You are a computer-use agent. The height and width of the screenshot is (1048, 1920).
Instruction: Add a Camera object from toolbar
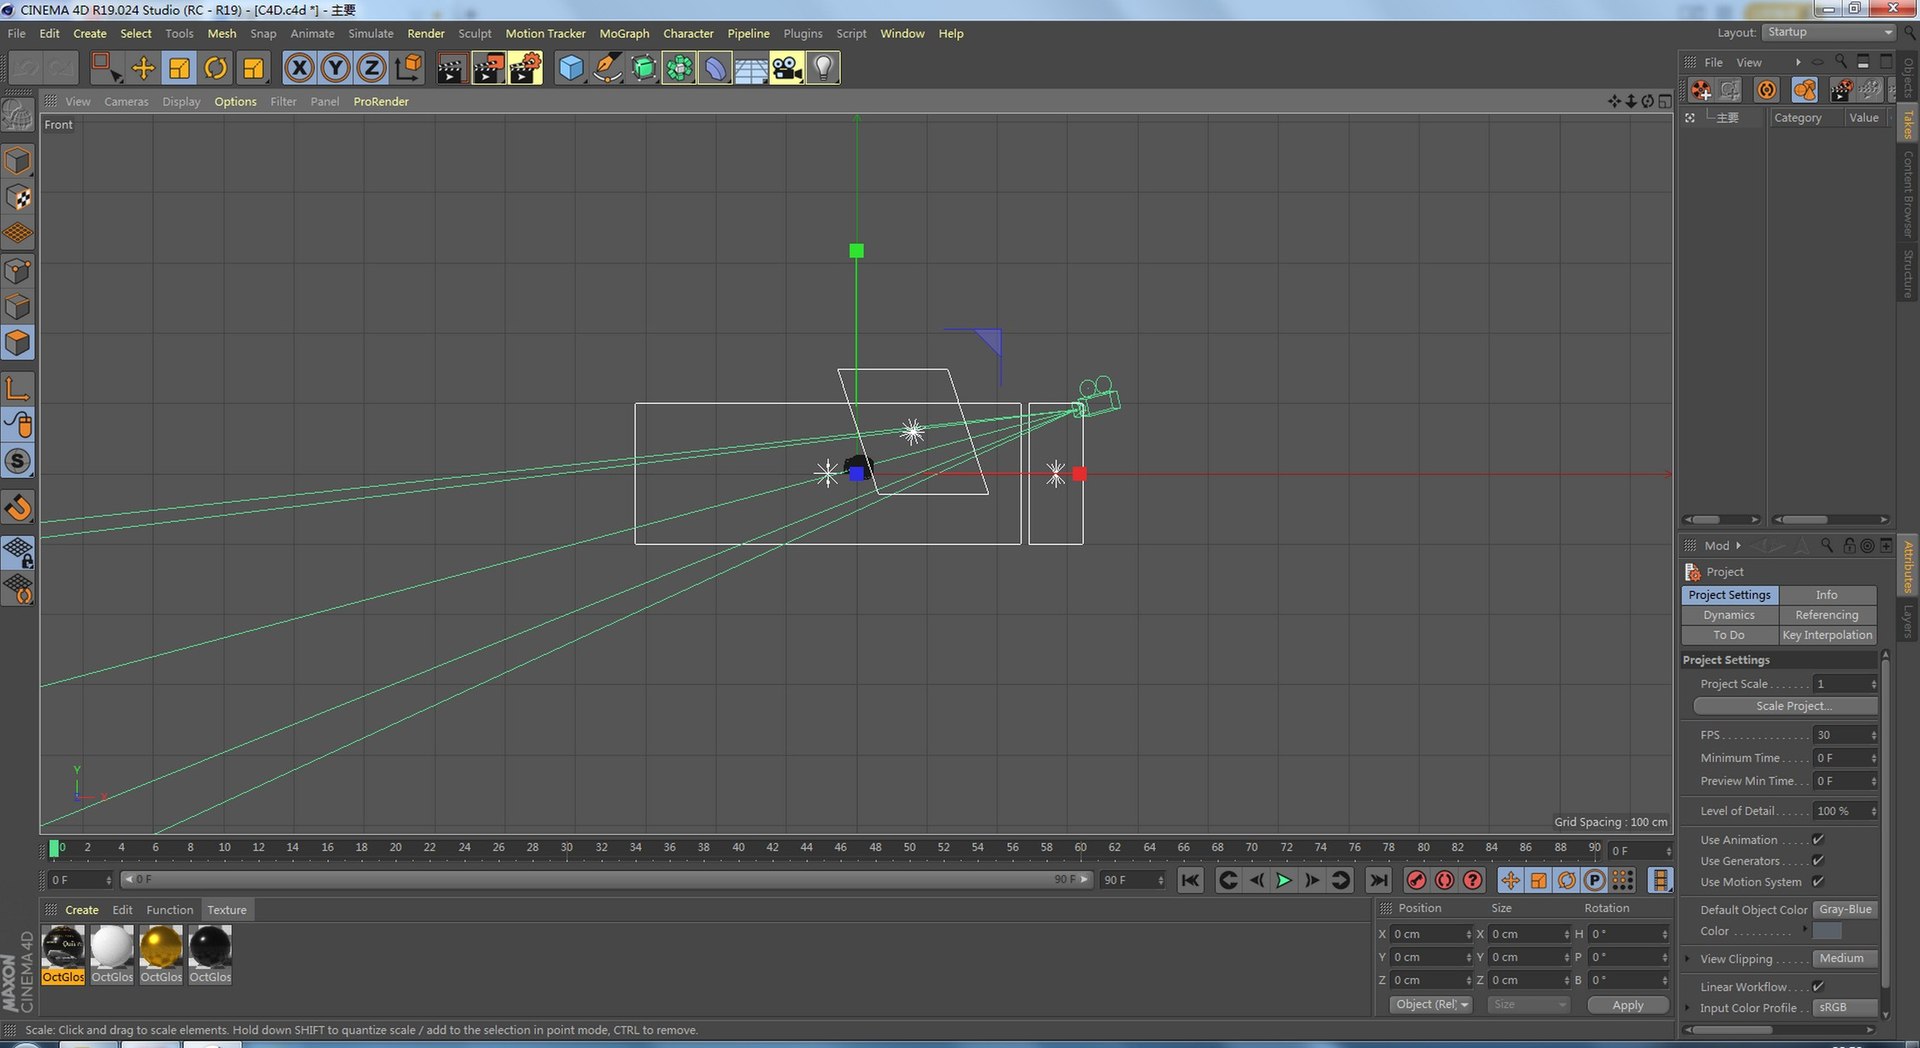click(x=787, y=68)
